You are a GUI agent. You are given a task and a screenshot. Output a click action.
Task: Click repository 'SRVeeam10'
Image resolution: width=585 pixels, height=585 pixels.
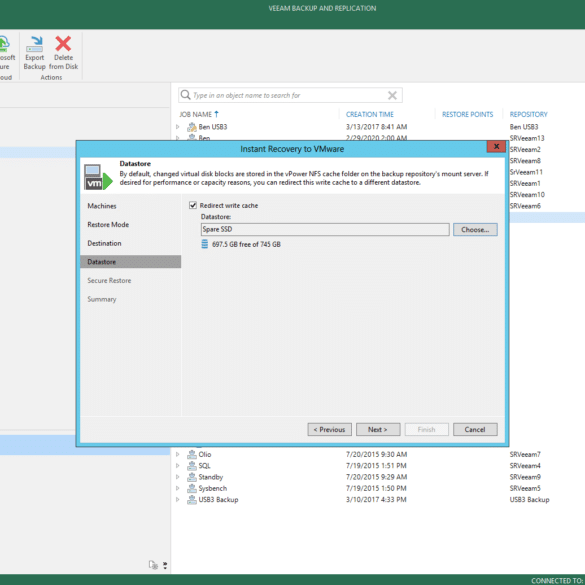click(x=527, y=194)
